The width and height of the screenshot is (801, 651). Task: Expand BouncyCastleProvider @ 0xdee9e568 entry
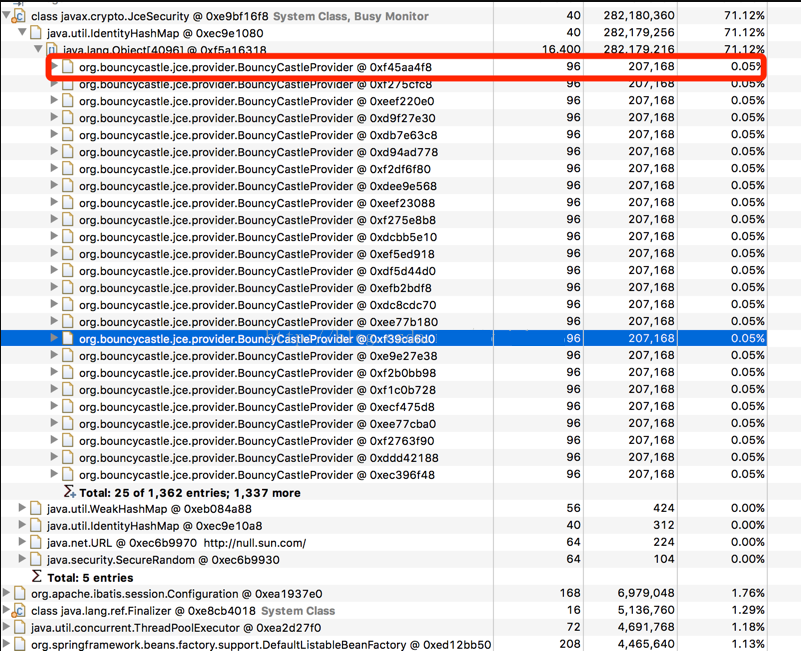(54, 185)
